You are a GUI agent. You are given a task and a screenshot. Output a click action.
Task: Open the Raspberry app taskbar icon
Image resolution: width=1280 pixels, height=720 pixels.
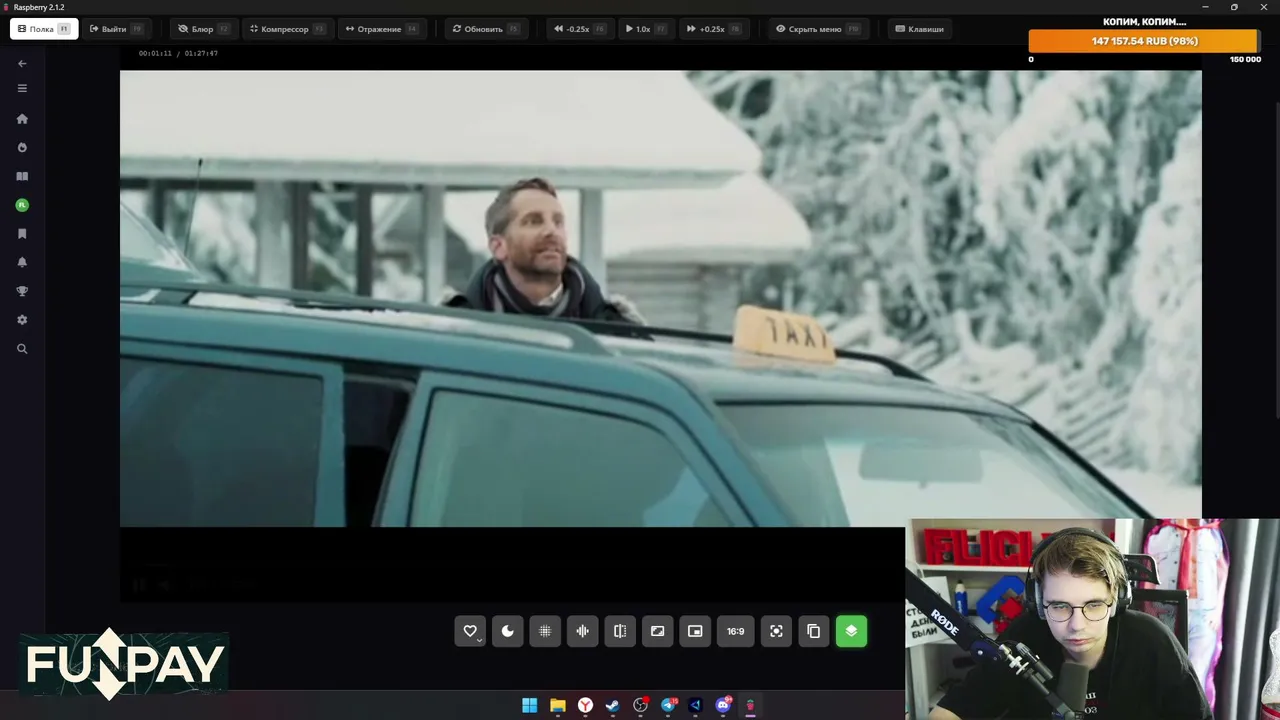[750, 705]
